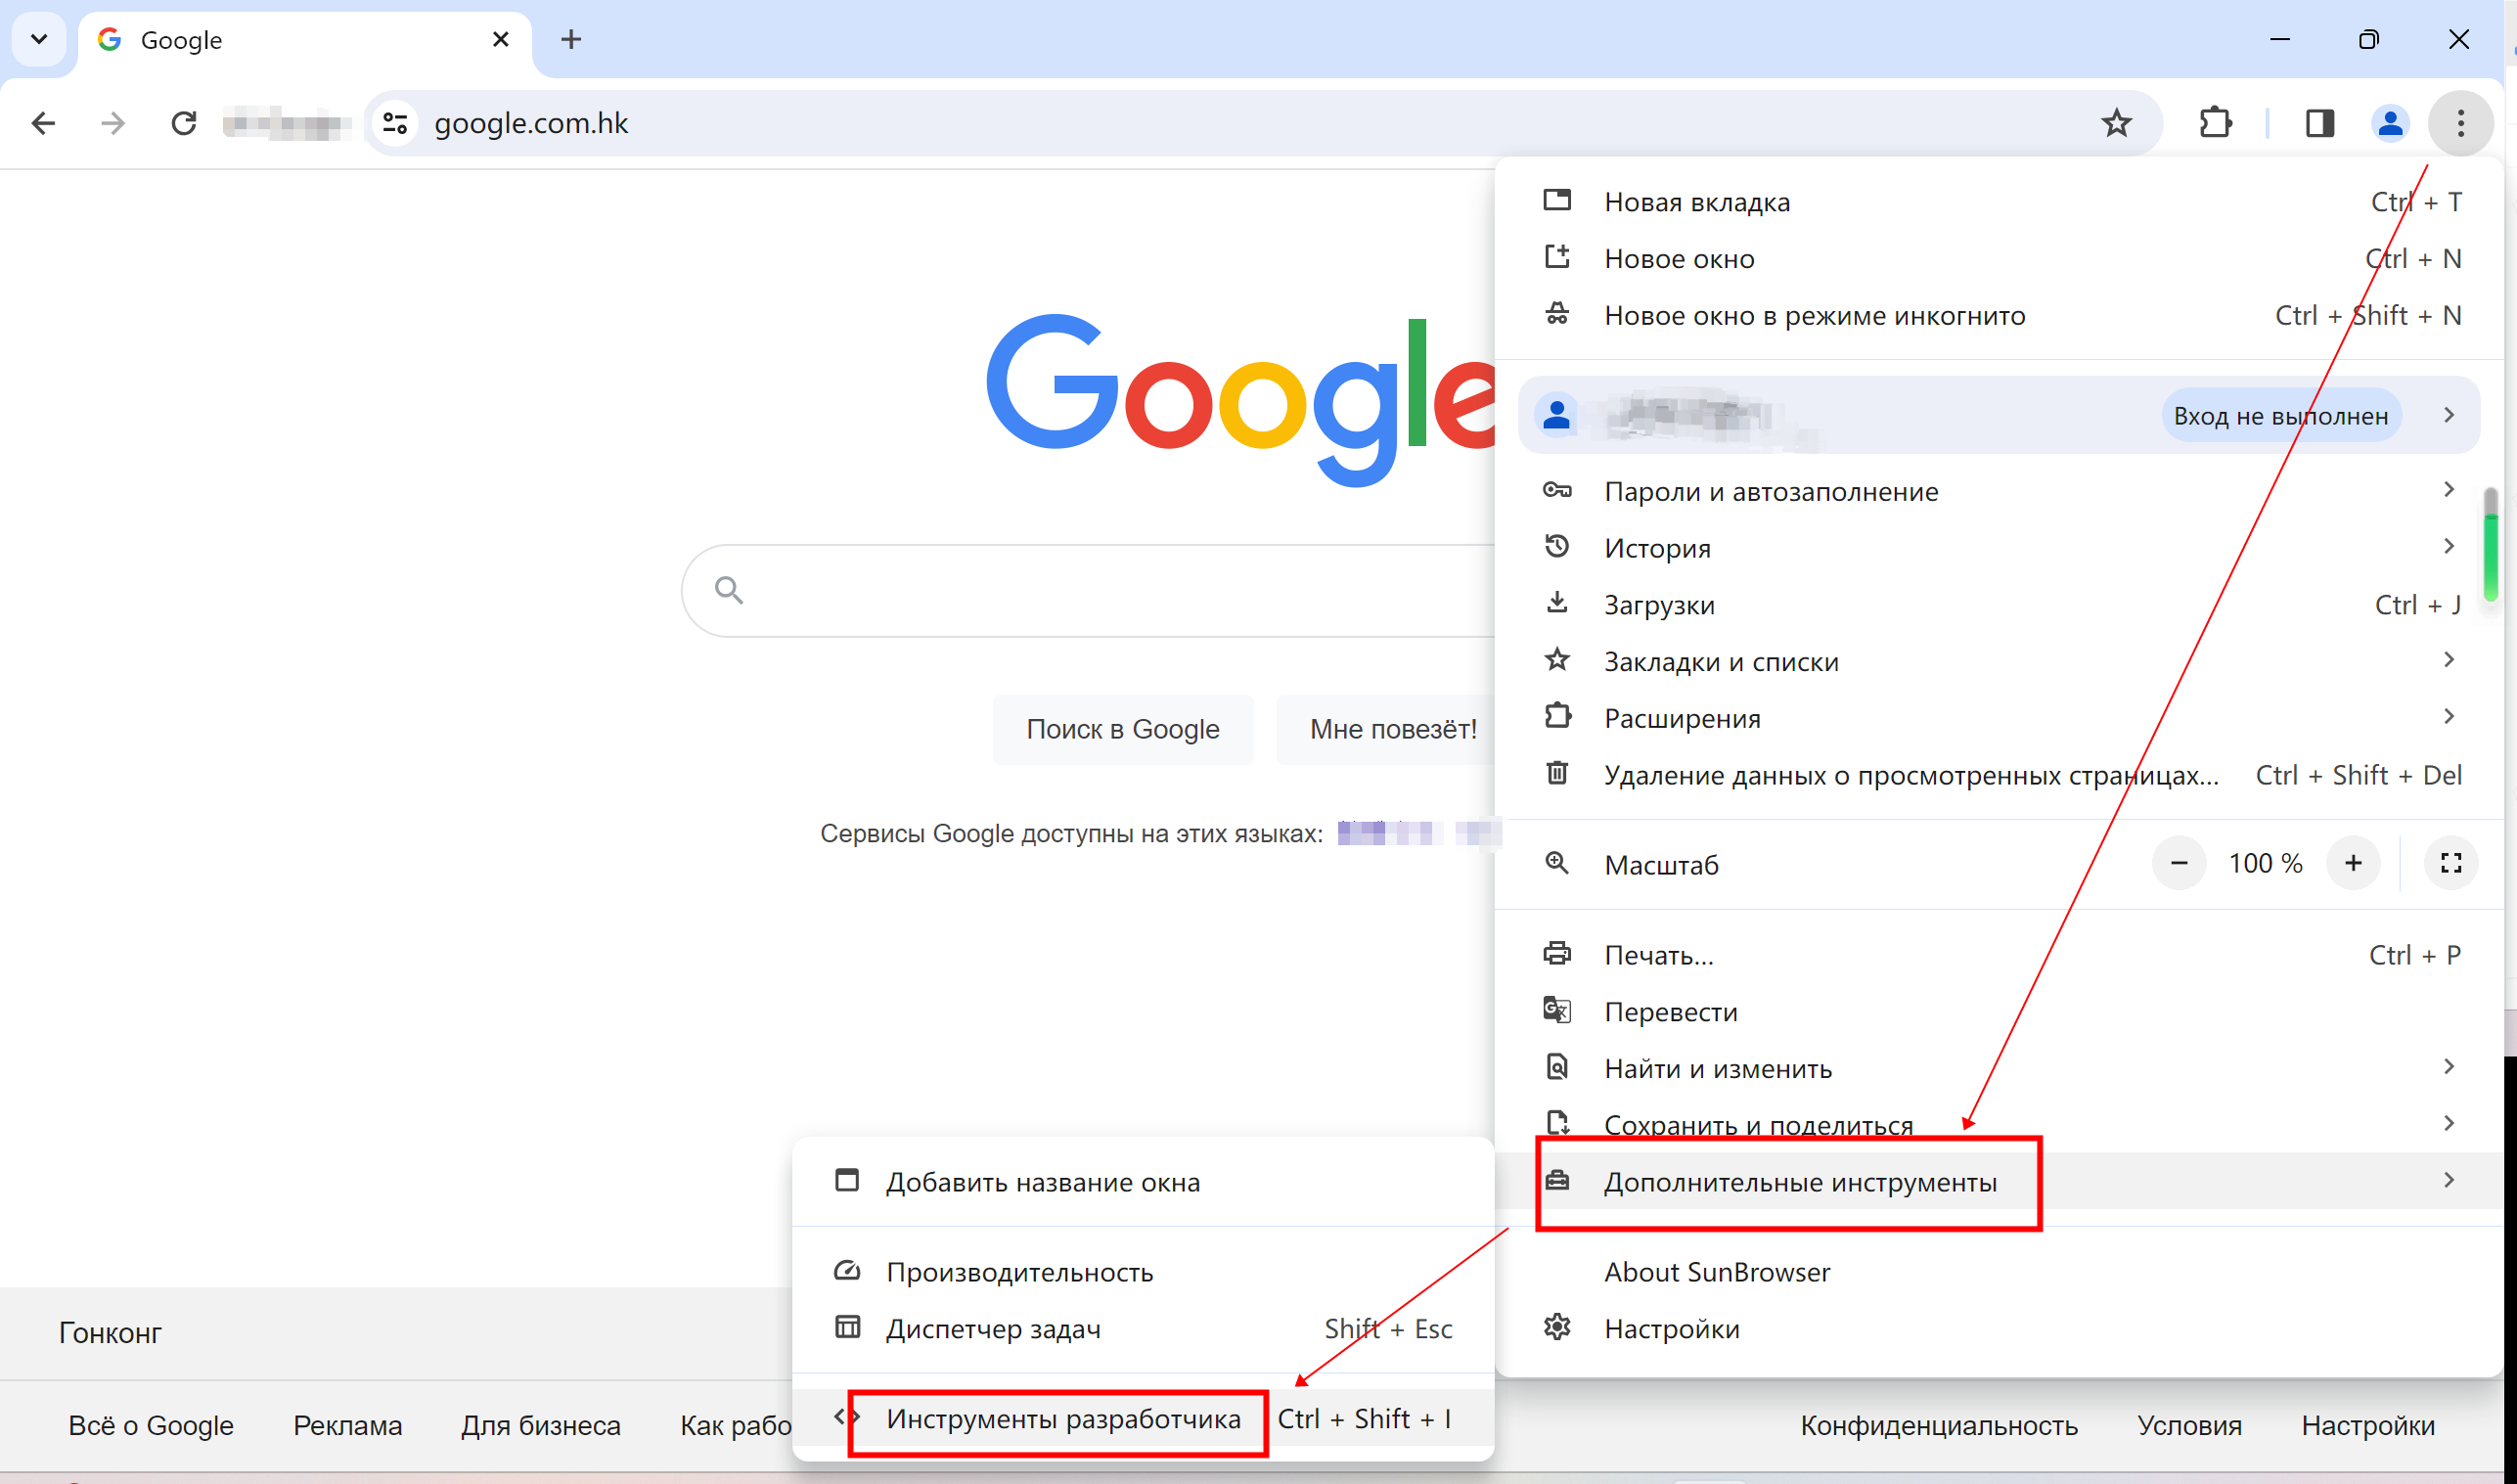Expand Расширения submenu arrow
2517x1484 pixels.
click(x=2448, y=717)
